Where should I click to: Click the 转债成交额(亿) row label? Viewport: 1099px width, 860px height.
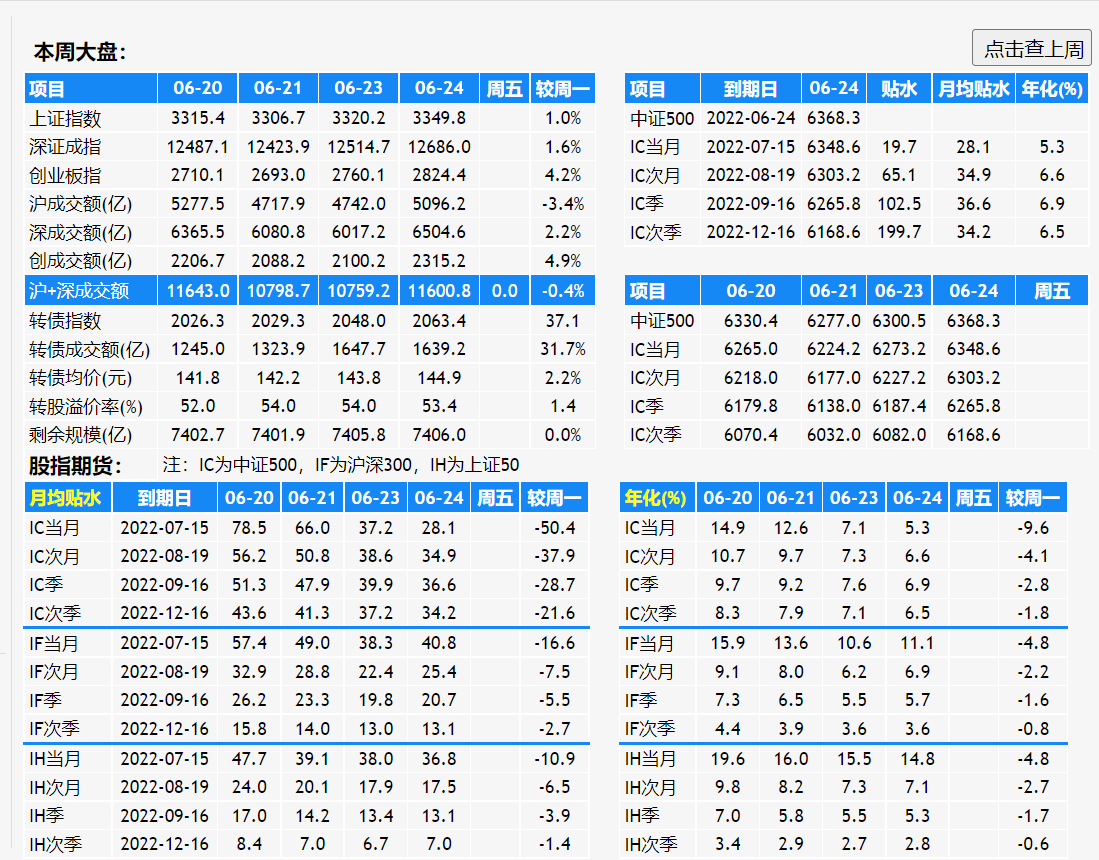tap(89, 349)
